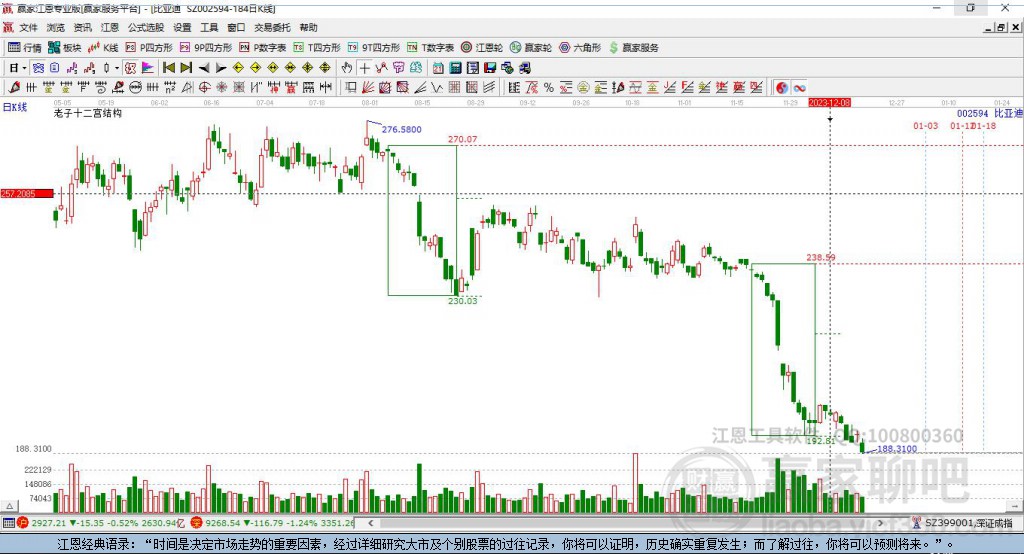The width and height of the screenshot is (1024, 554).
Task: Click the 老子十二宫结构 chart title
Action: coord(88,113)
